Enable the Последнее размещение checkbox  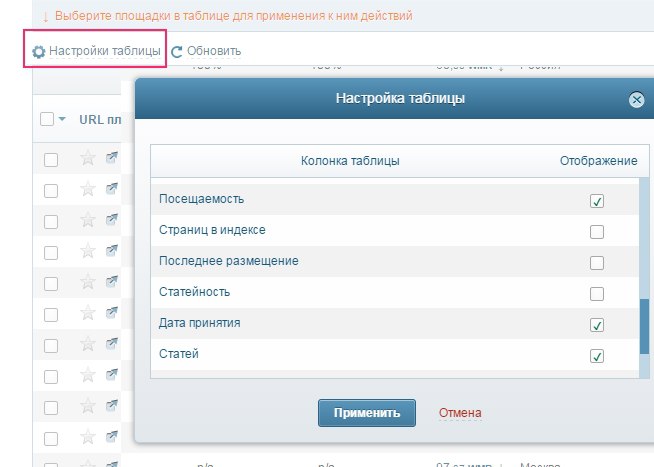tap(597, 263)
